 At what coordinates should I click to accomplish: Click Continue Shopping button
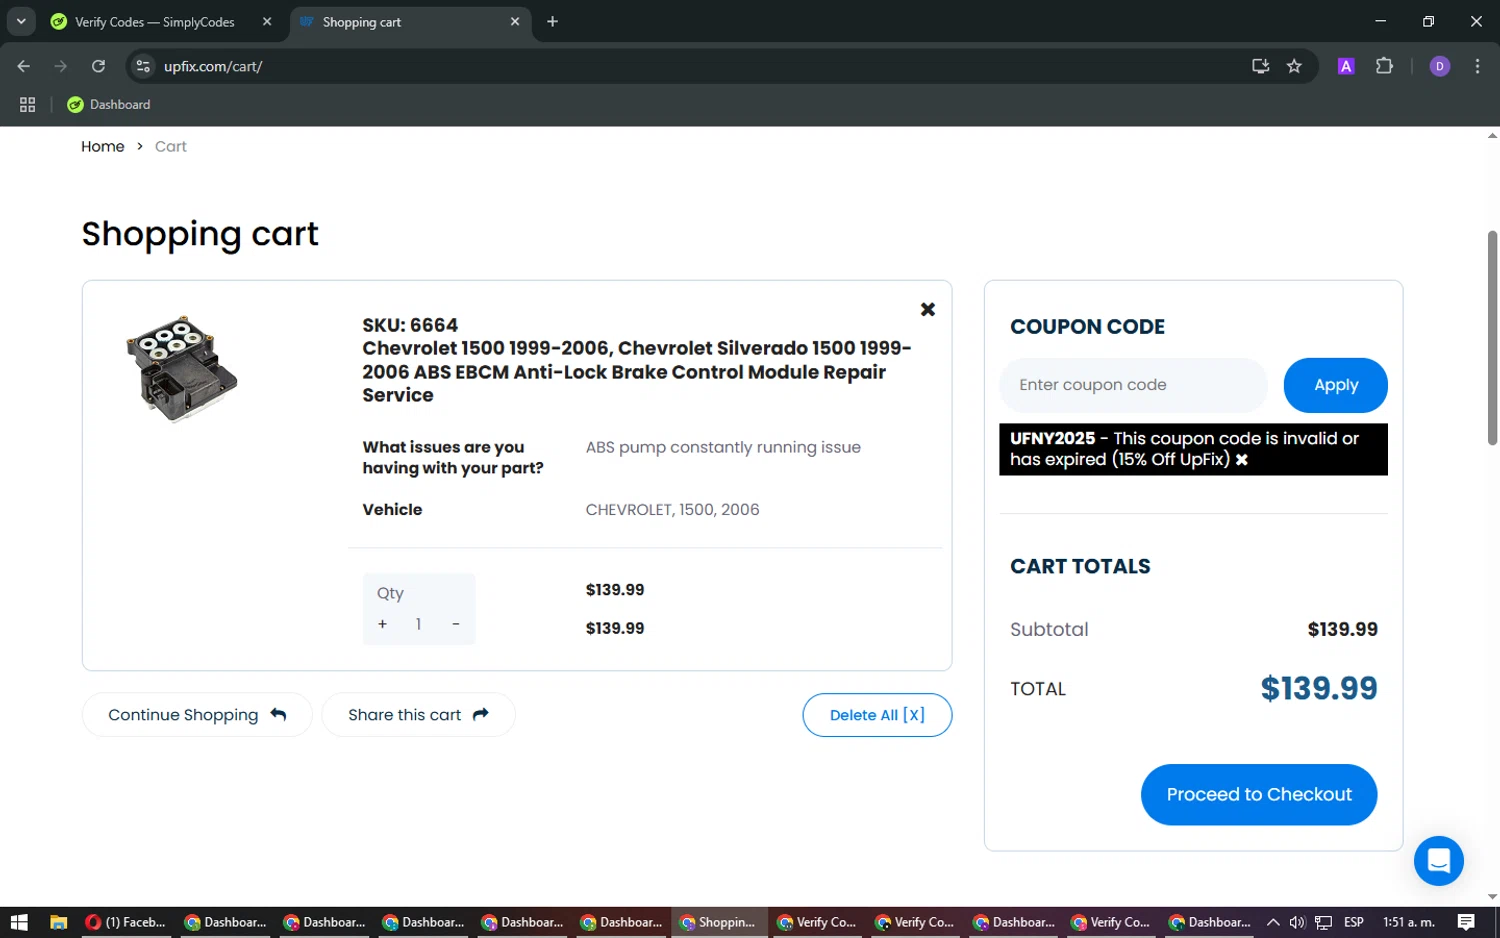197,715
